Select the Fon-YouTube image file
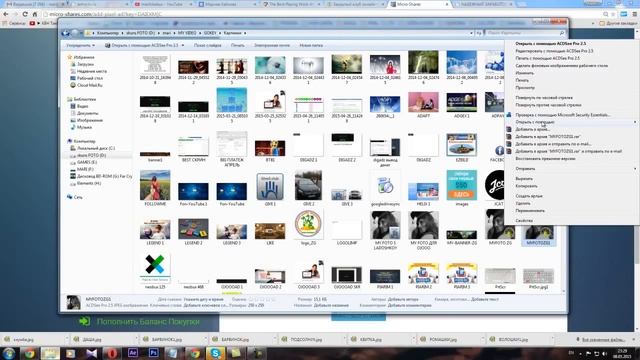Screen dimensions: 640x360 [231, 193]
